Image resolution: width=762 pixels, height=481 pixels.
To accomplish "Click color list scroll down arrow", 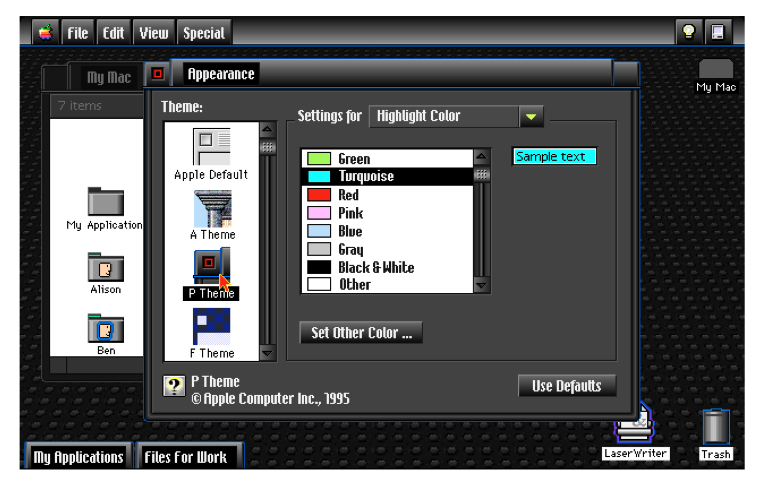I will click(x=481, y=285).
